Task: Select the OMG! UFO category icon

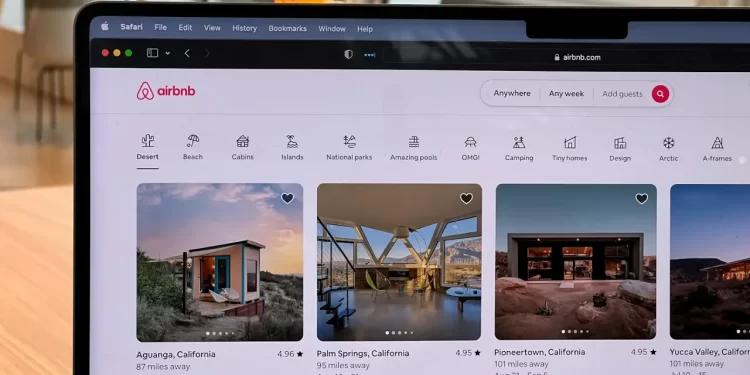Action: (x=470, y=142)
